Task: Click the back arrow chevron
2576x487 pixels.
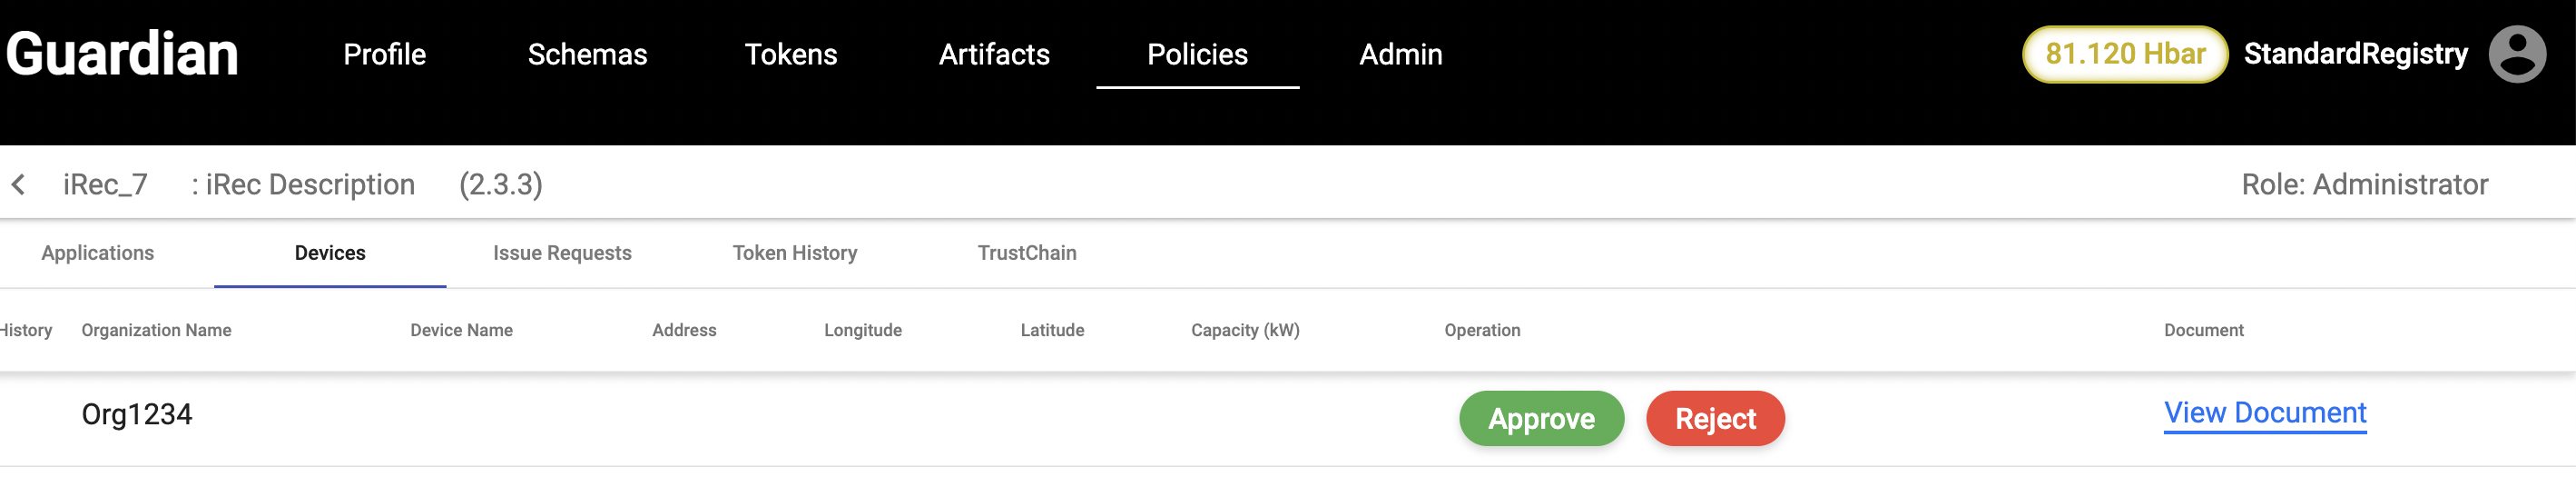Action: click(x=19, y=185)
